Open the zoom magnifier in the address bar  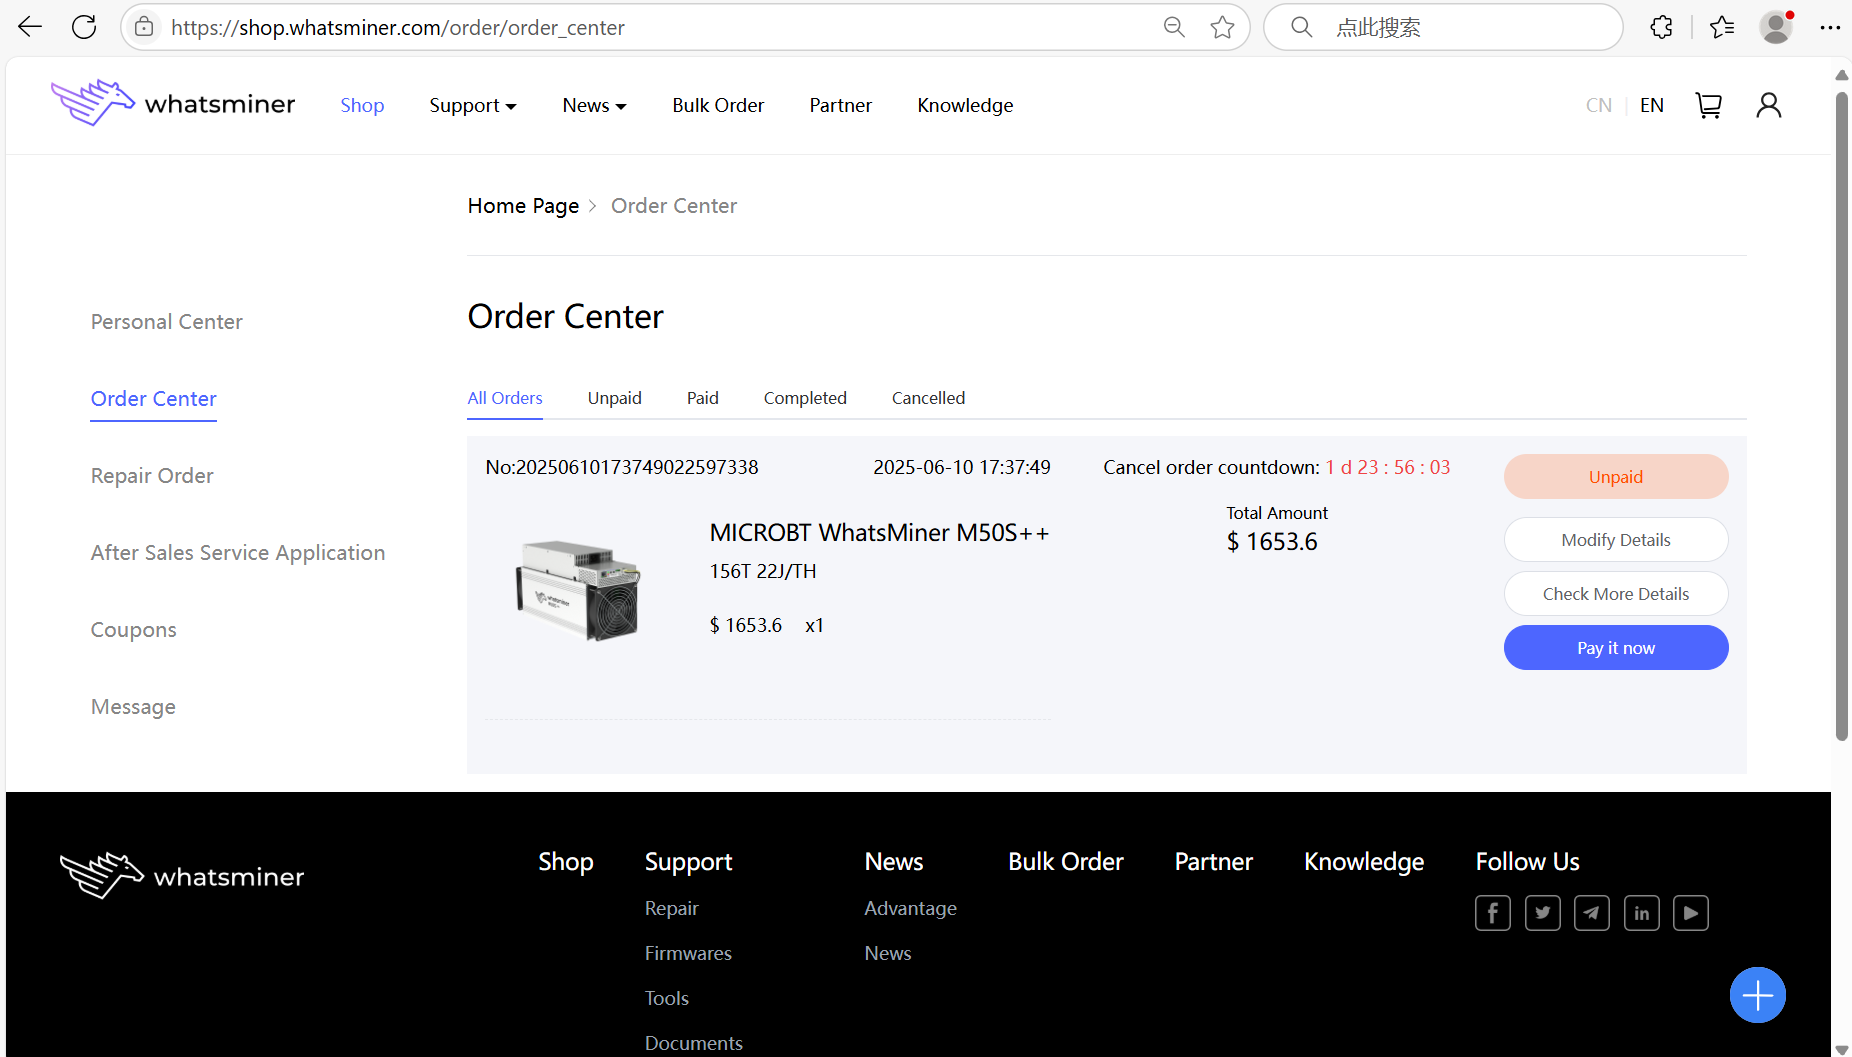click(x=1174, y=27)
